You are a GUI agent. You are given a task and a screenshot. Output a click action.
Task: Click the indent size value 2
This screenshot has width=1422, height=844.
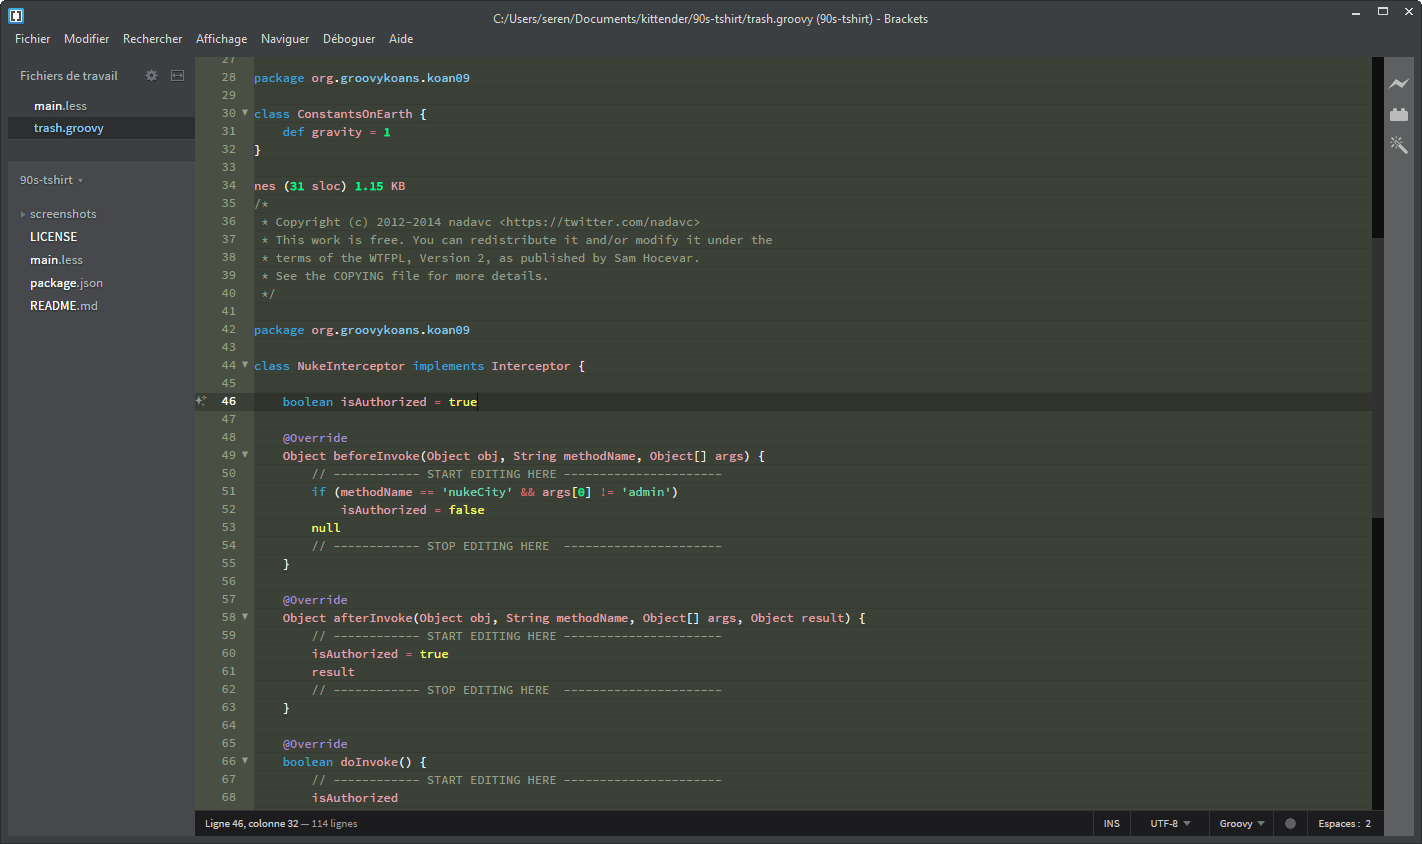point(1368,824)
